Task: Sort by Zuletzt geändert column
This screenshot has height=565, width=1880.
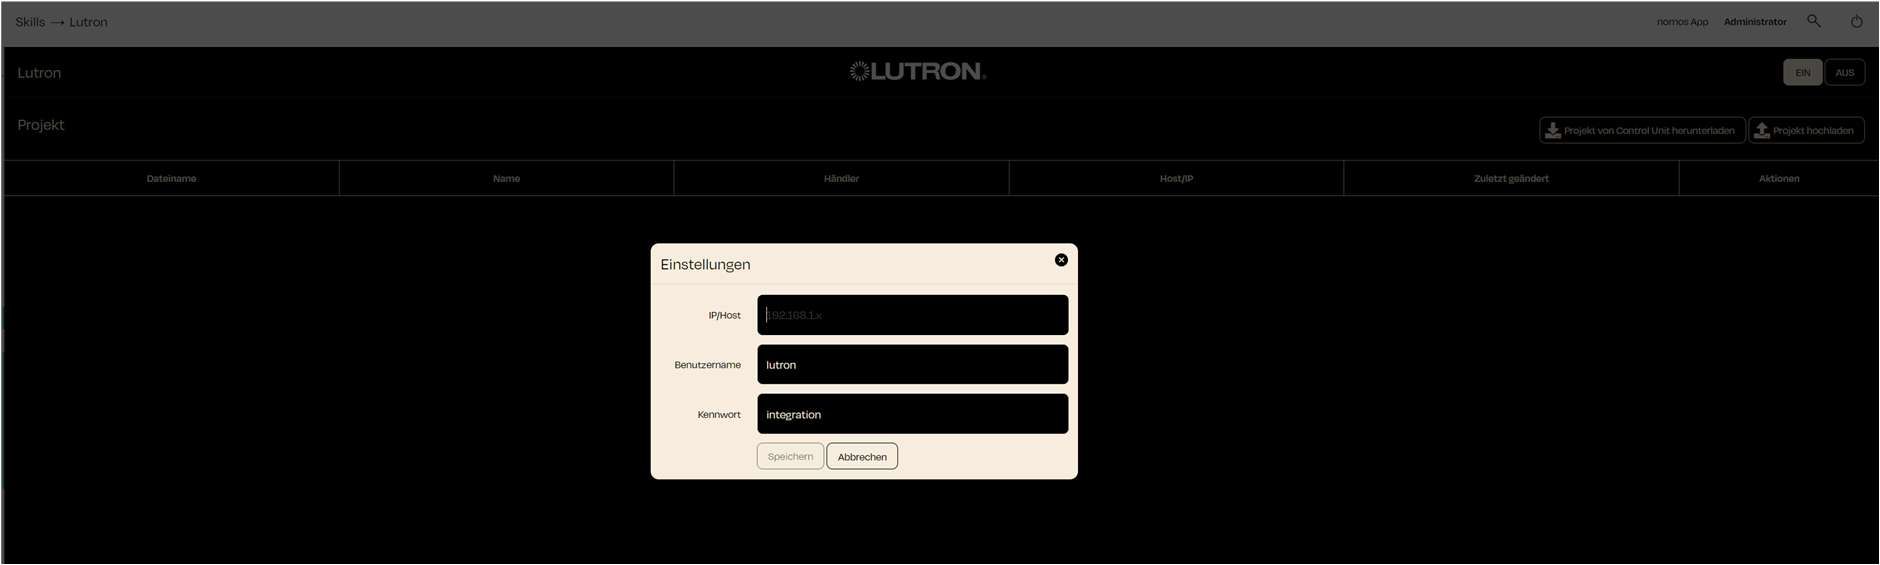Action: click(x=1511, y=179)
